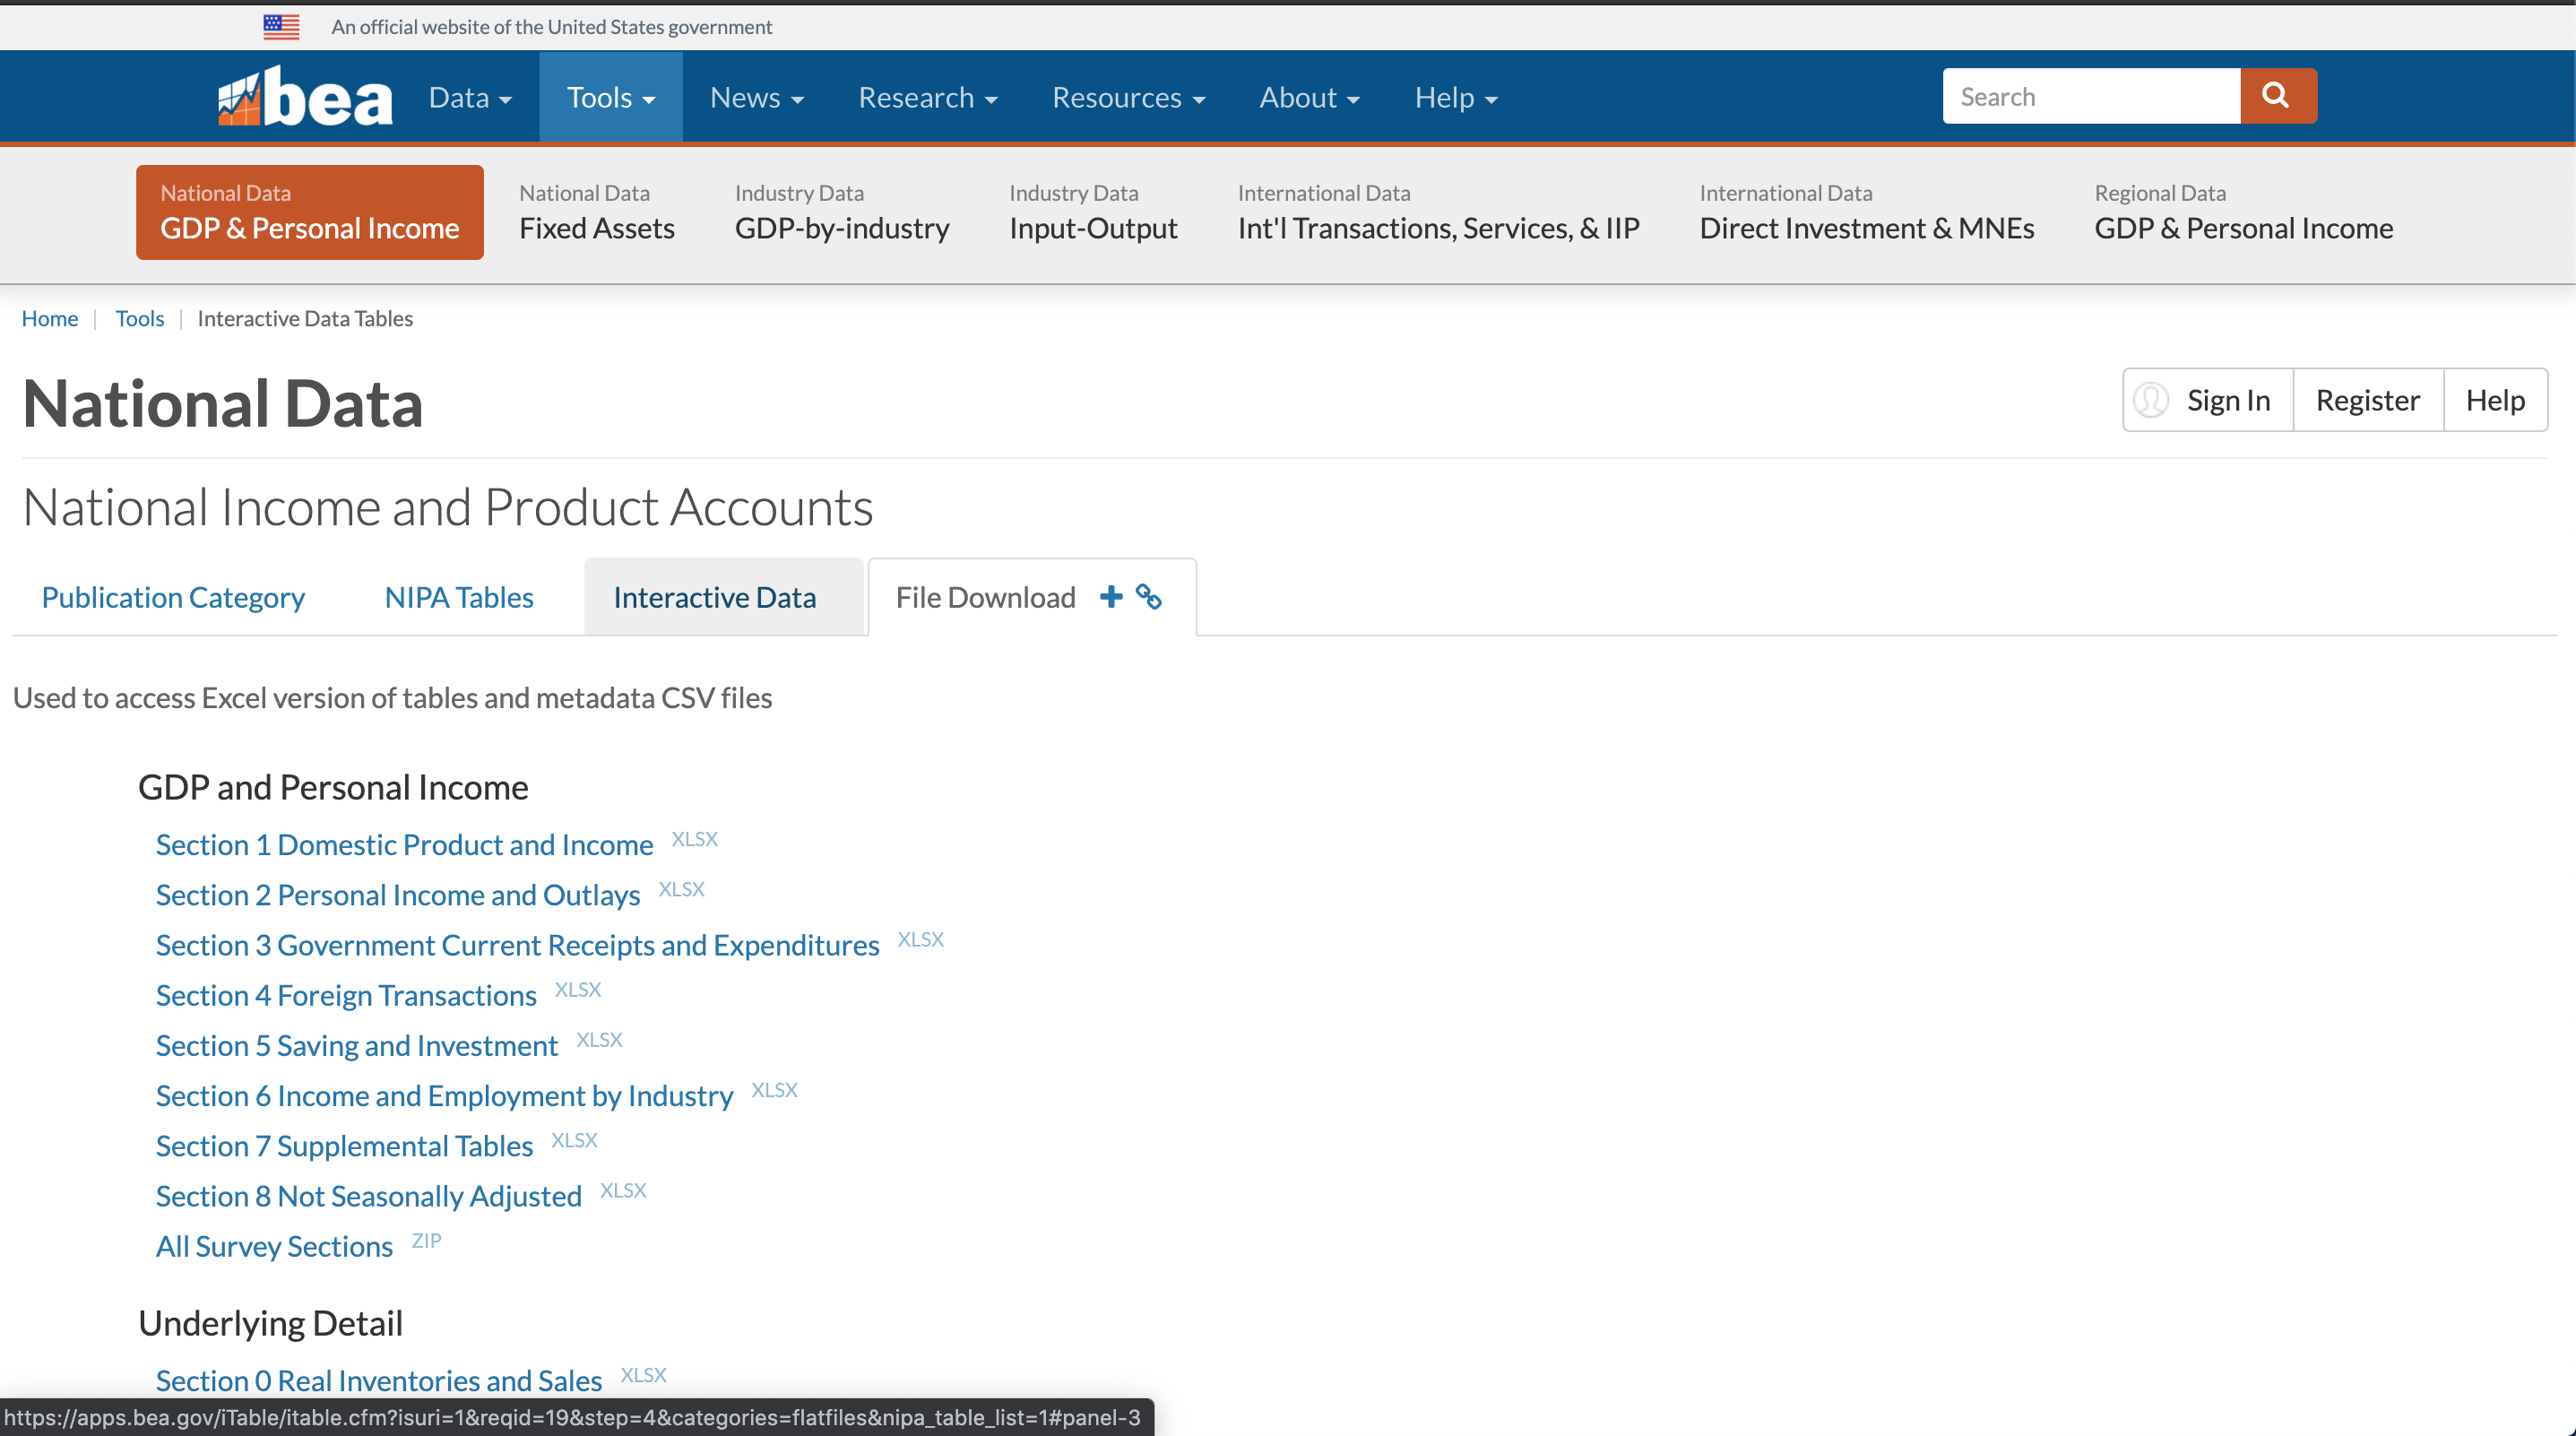2576x1436 pixels.
Task: Click the user avatar icon beside Sign In
Action: (x=2150, y=400)
